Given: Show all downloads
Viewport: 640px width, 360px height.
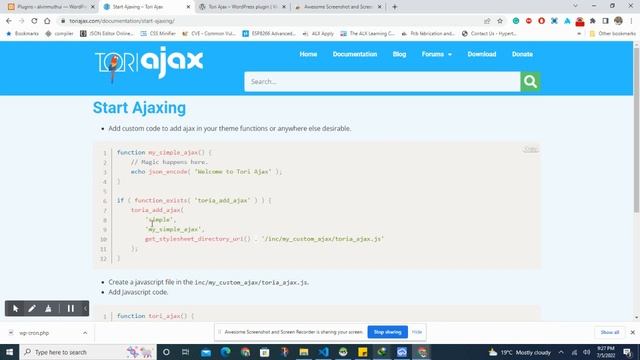Looking at the screenshot, I should coord(609,332).
